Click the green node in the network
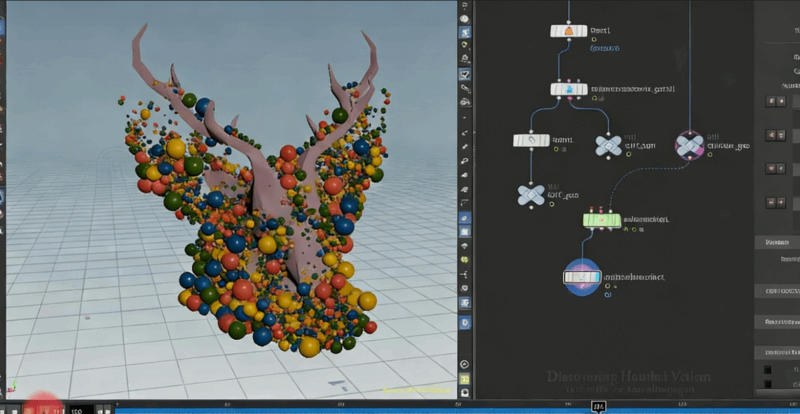Image resolution: width=800 pixels, height=414 pixels. click(602, 219)
